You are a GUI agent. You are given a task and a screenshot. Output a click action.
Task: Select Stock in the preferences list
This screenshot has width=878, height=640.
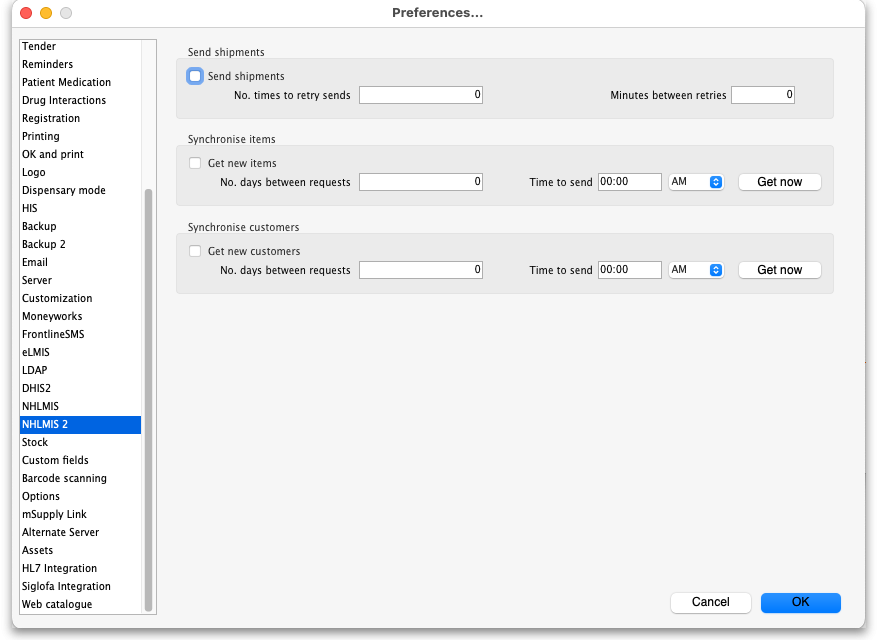coord(35,442)
